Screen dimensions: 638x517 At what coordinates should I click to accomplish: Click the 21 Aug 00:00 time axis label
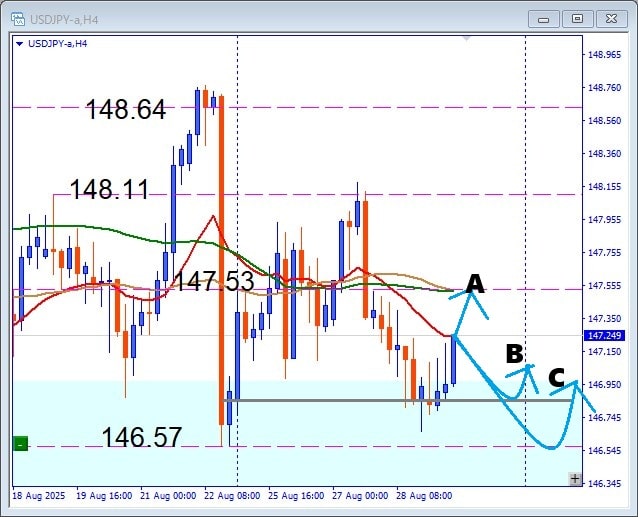tap(168, 496)
